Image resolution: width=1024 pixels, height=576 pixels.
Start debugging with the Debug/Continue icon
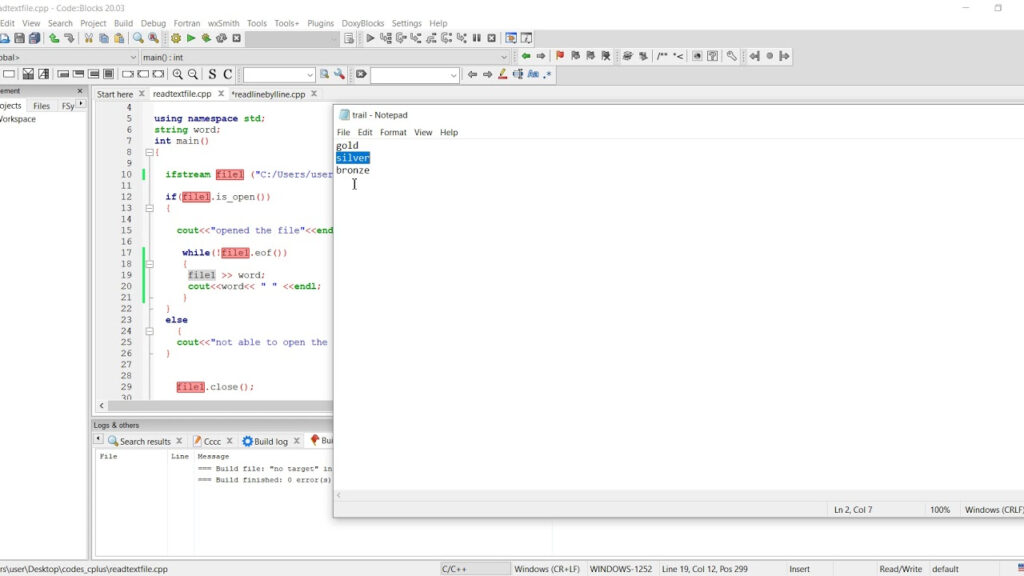(x=370, y=39)
